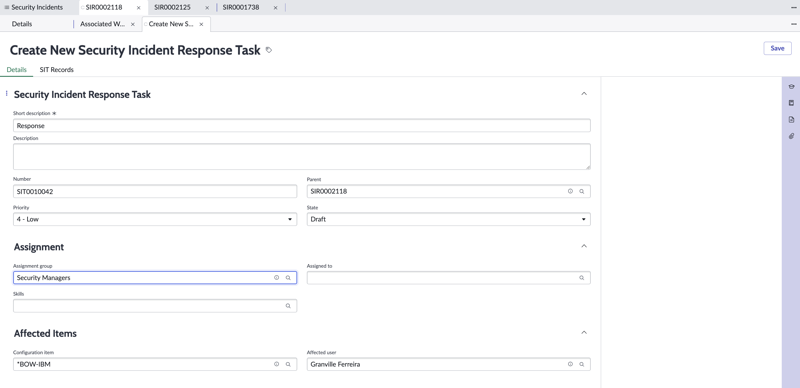Open the attachments paperclip icon

click(791, 136)
